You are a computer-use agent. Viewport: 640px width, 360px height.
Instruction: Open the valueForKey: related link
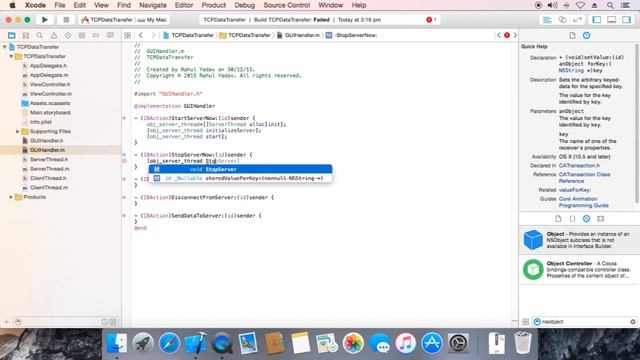coord(575,190)
